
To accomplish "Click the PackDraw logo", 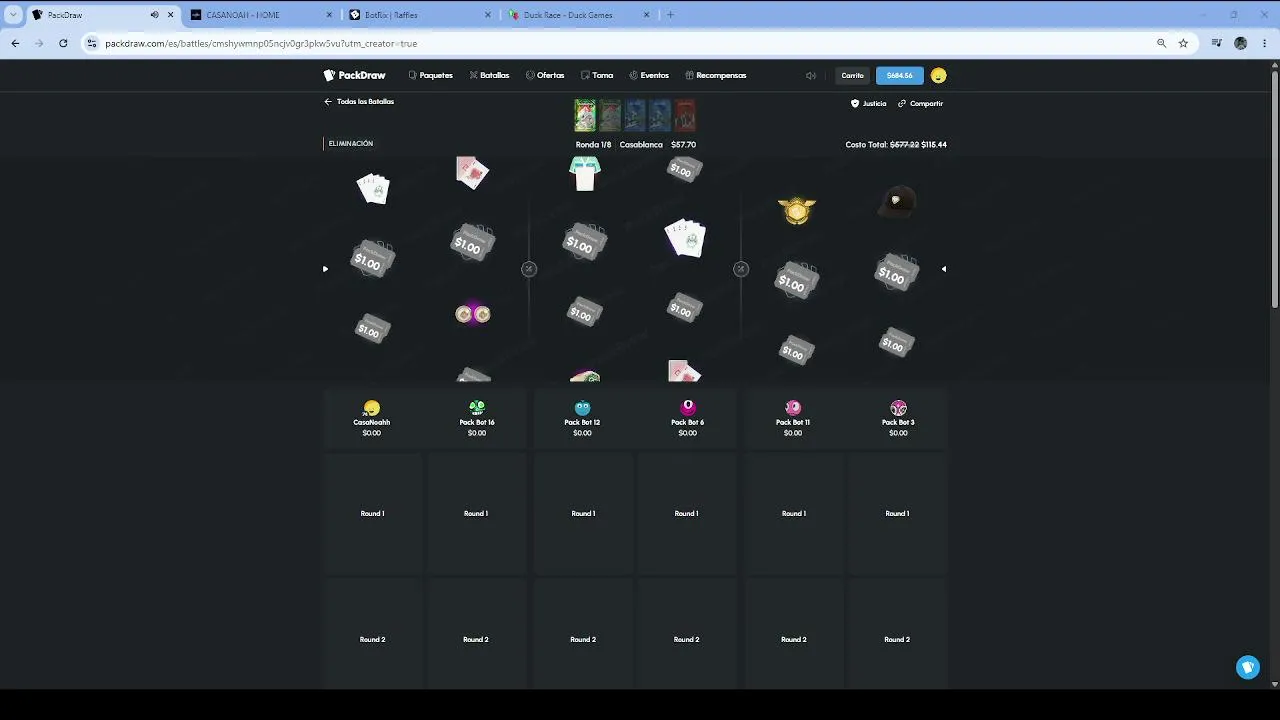I will (x=354, y=75).
